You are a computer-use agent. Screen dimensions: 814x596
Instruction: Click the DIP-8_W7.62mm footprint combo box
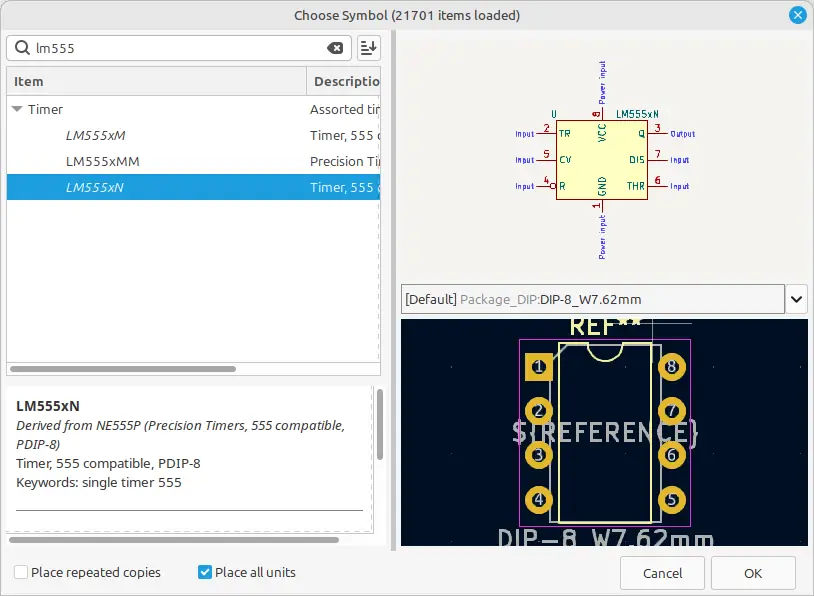pyautogui.click(x=592, y=299)
